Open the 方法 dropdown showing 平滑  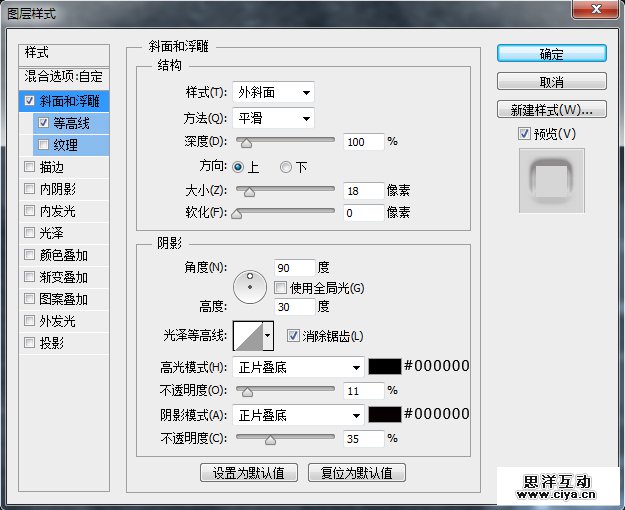[273, 118]
